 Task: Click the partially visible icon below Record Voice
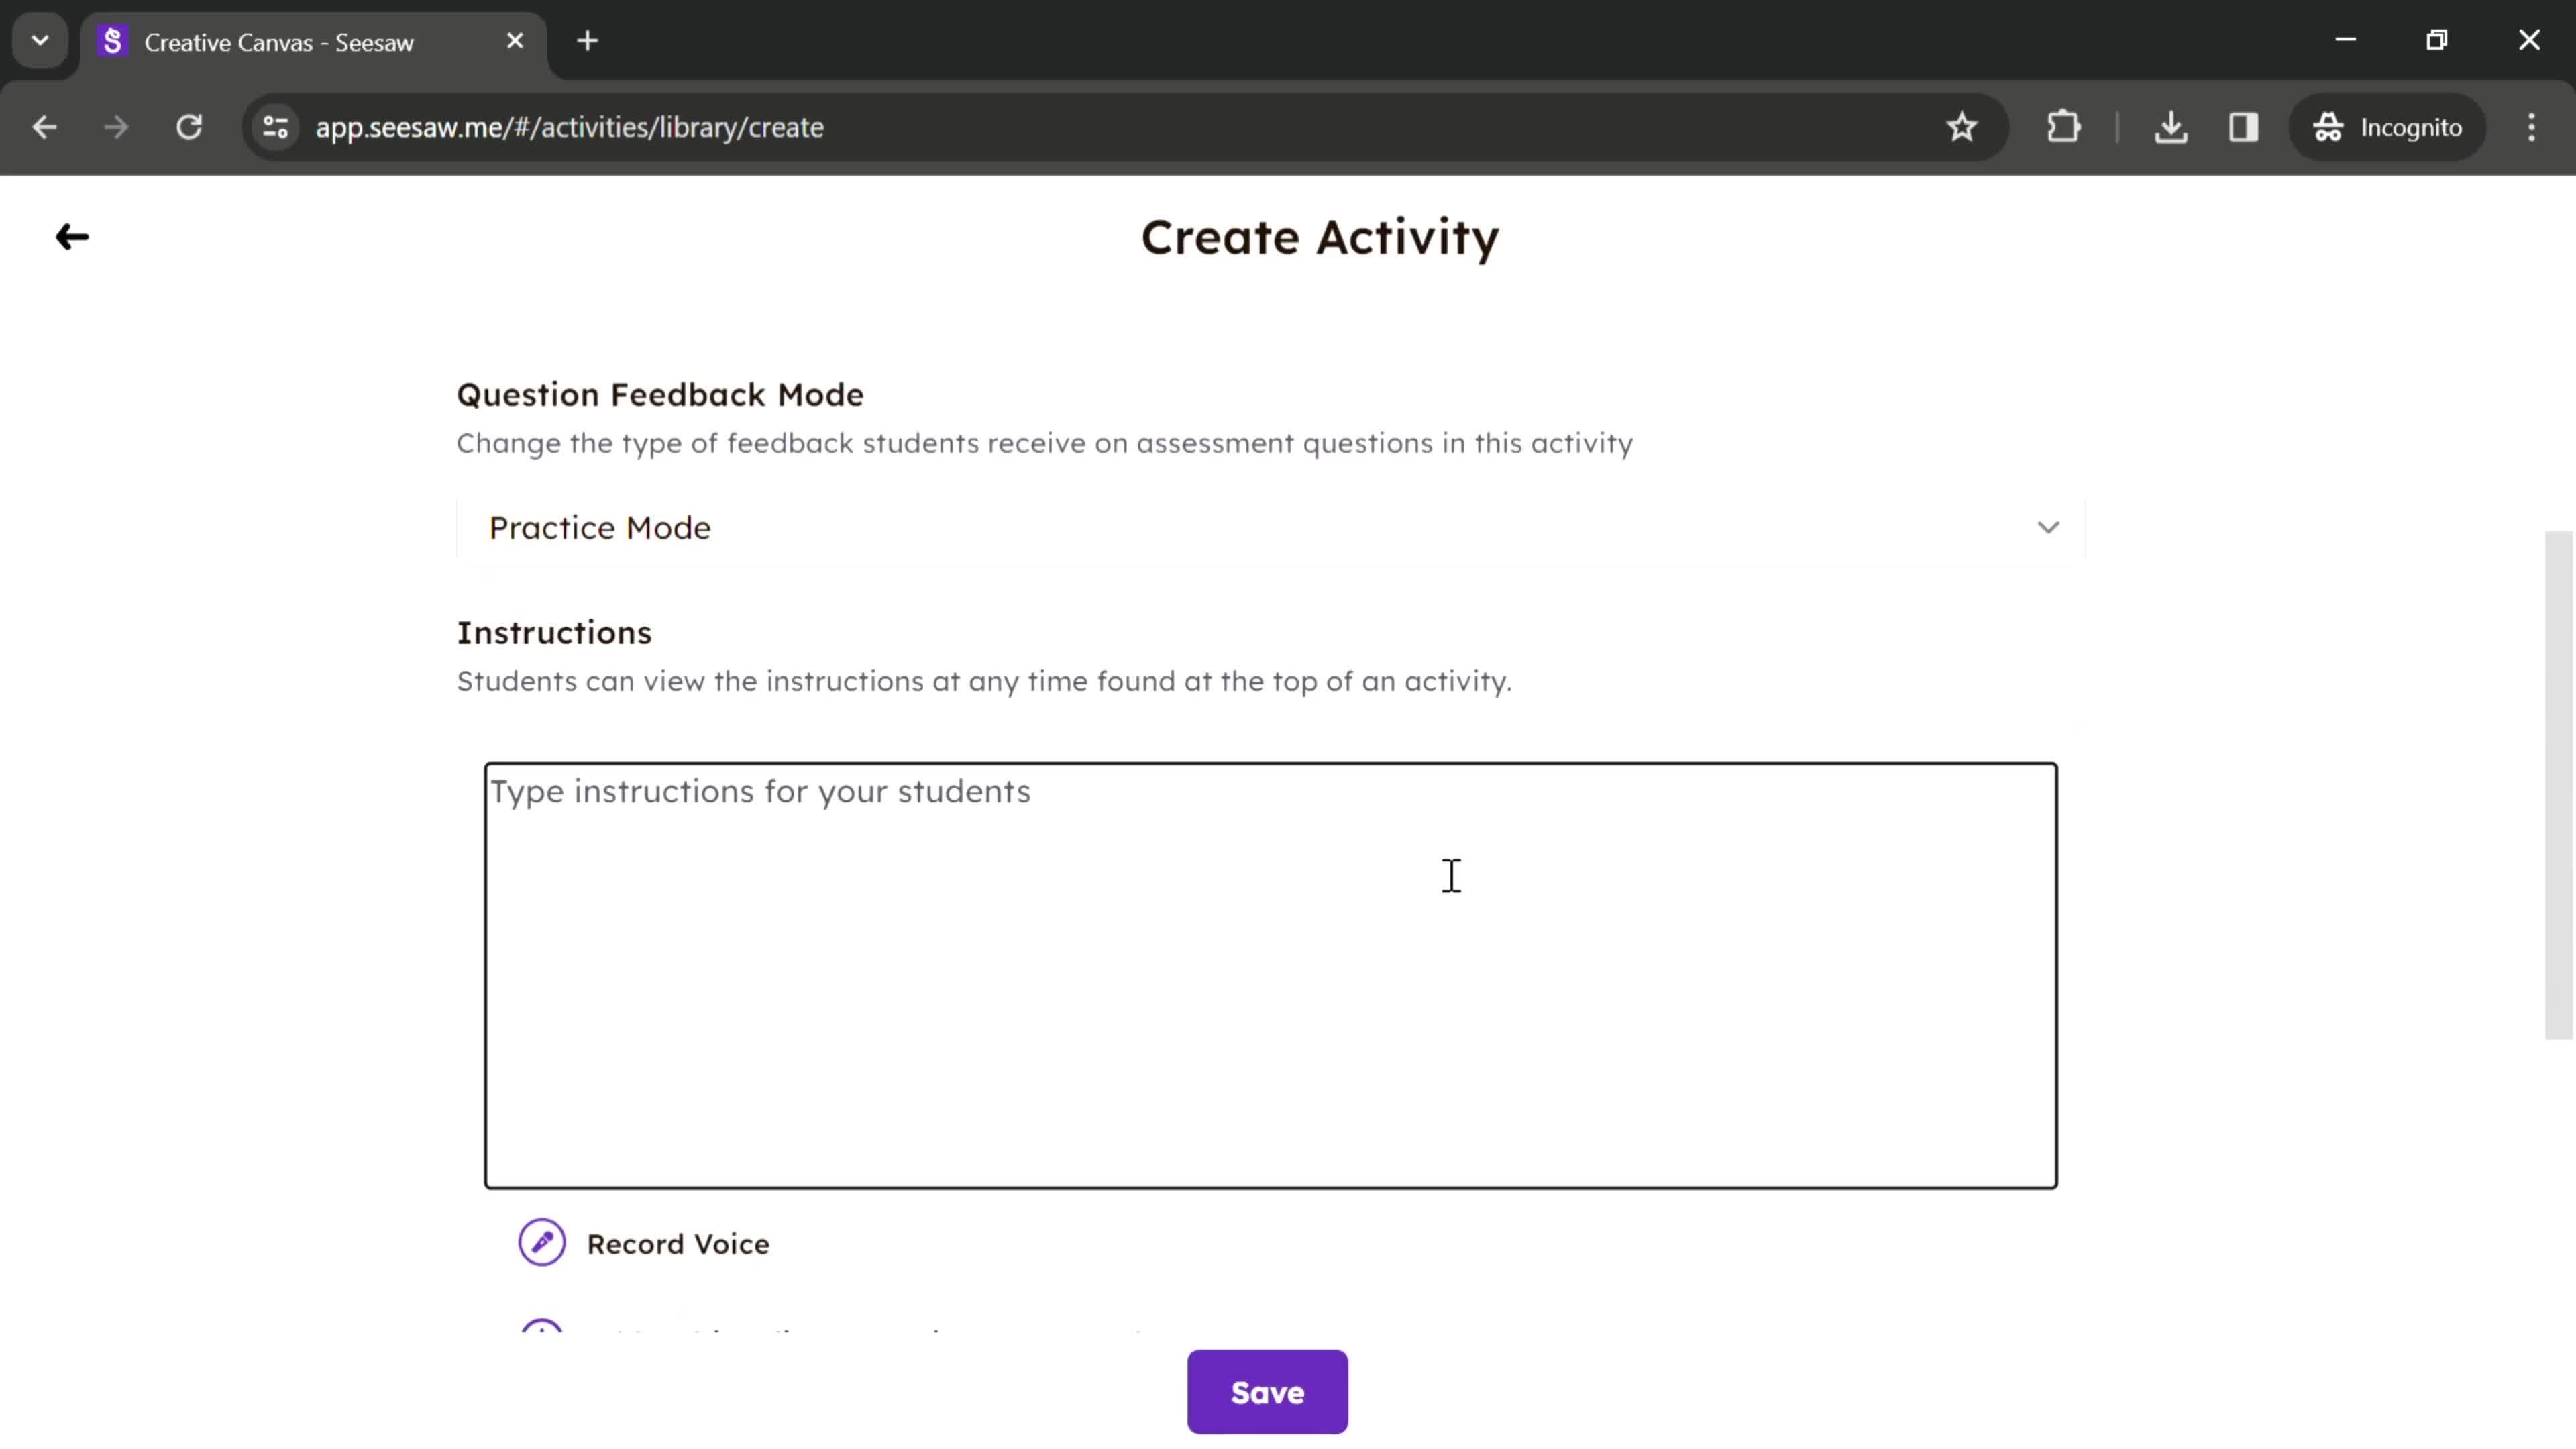click(541, 1330)
